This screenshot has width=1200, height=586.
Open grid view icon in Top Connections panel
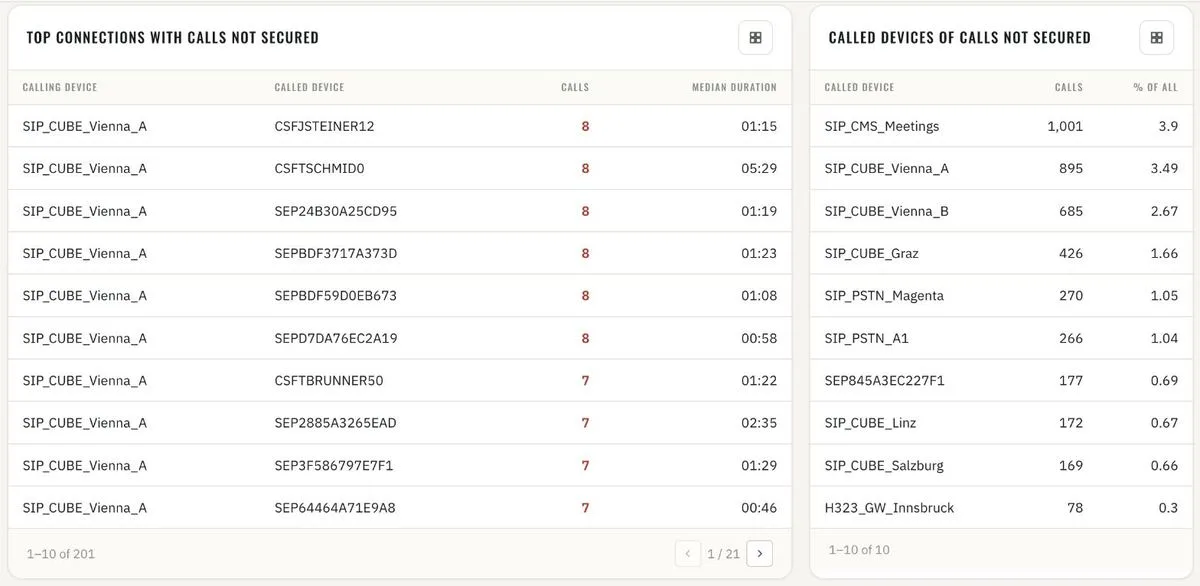(x=755, y=38)
